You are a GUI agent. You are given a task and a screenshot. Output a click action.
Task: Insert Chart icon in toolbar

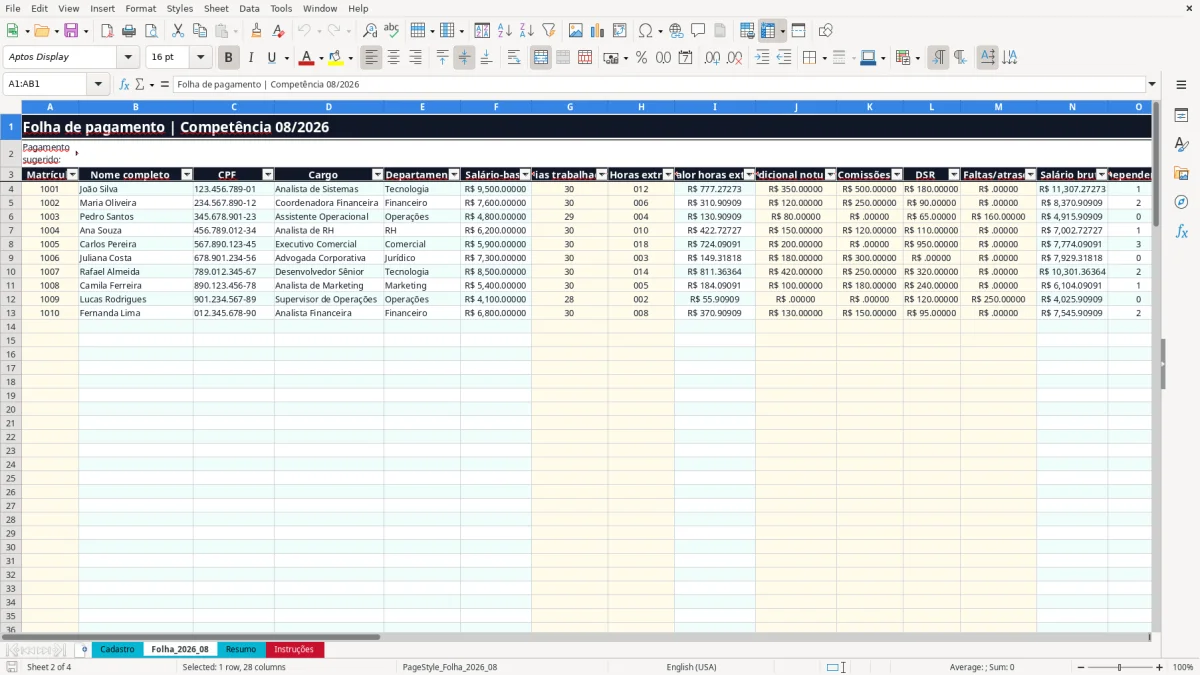coord(598,31)
